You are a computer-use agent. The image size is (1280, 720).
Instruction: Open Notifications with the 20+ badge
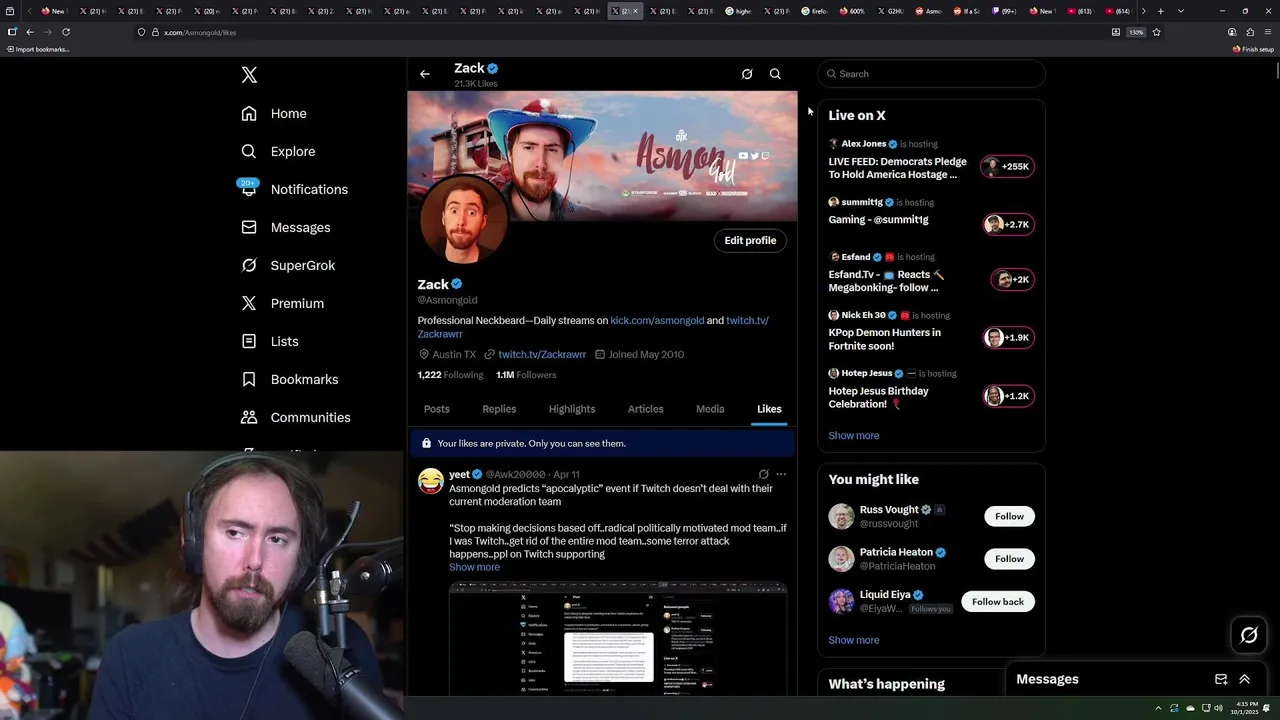click(x=294, y=189)
